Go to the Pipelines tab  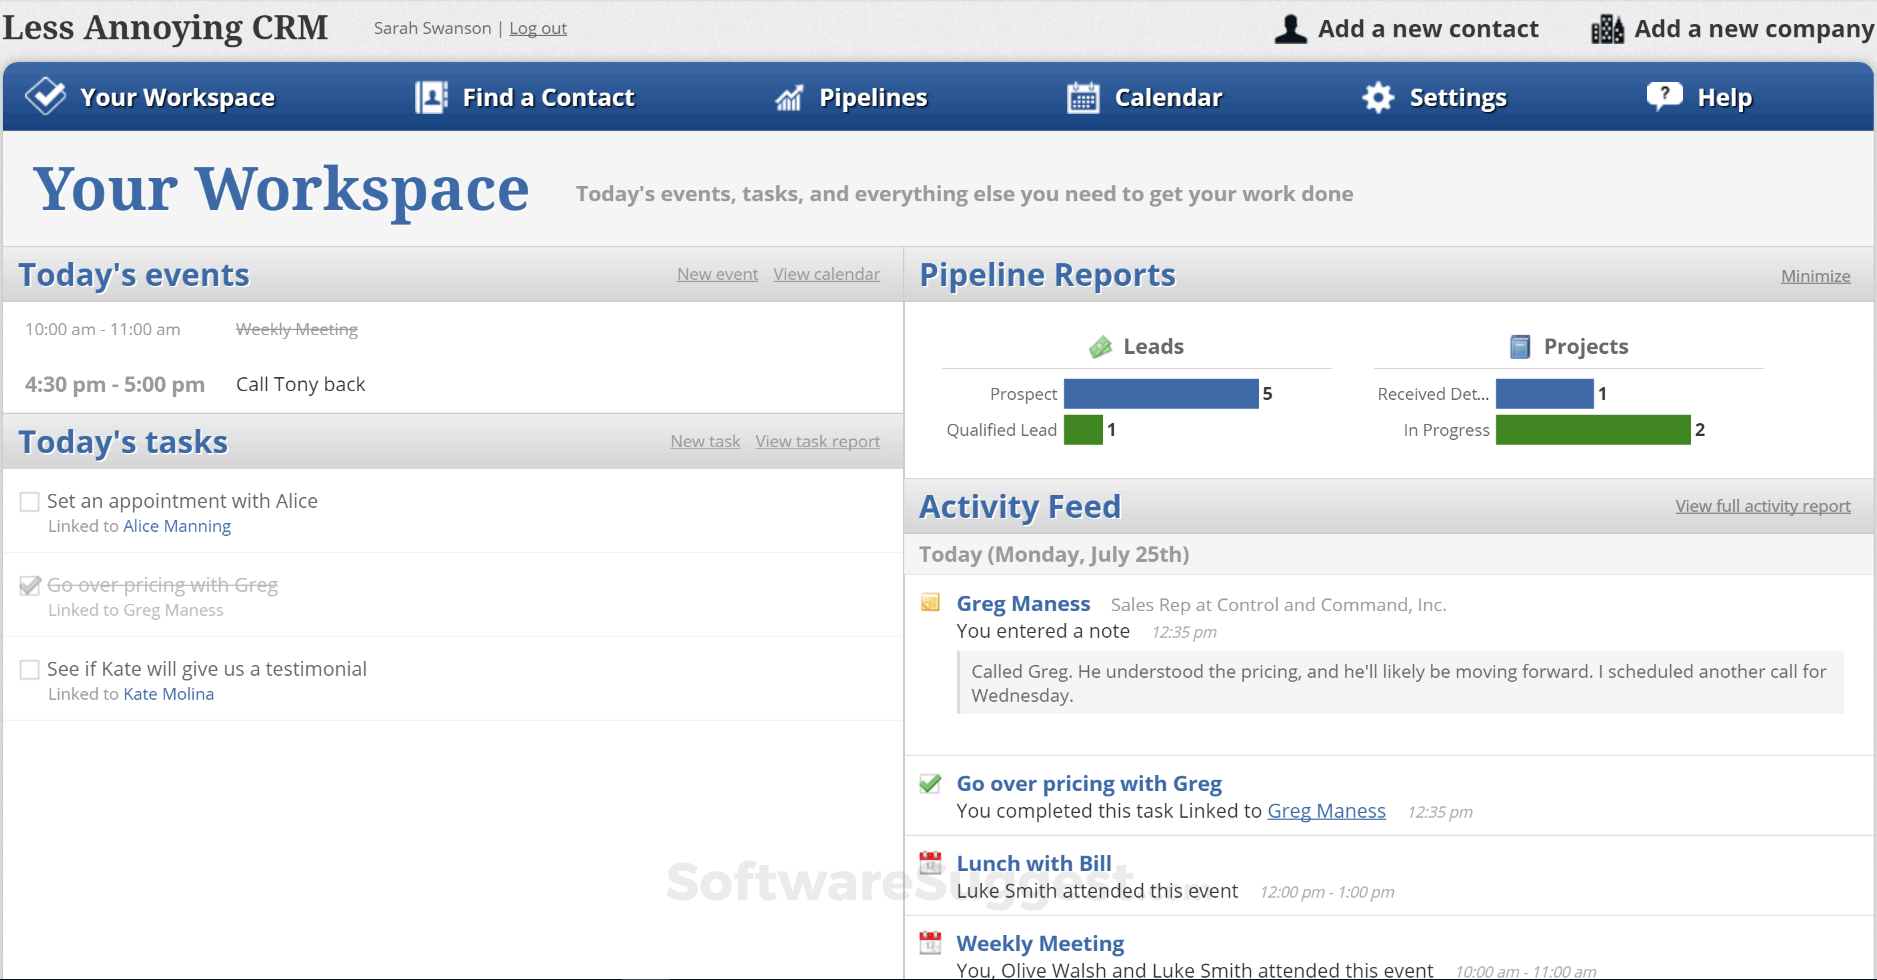coord(851,97)
